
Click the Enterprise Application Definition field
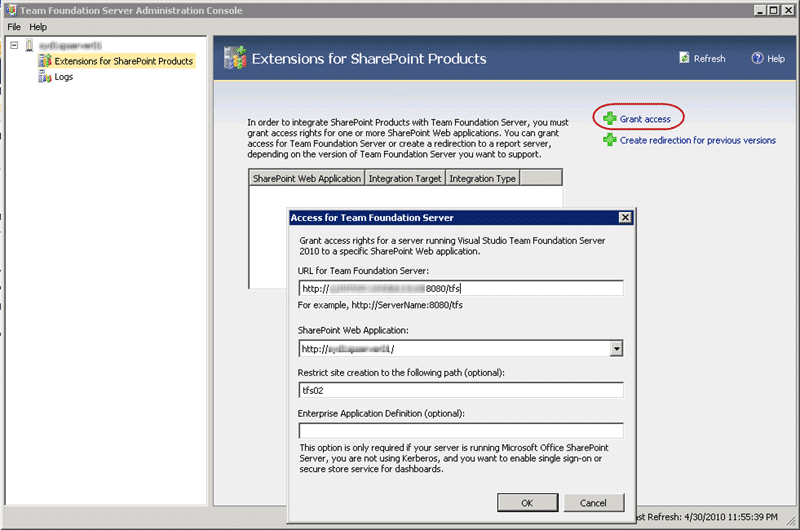[461, 431]
